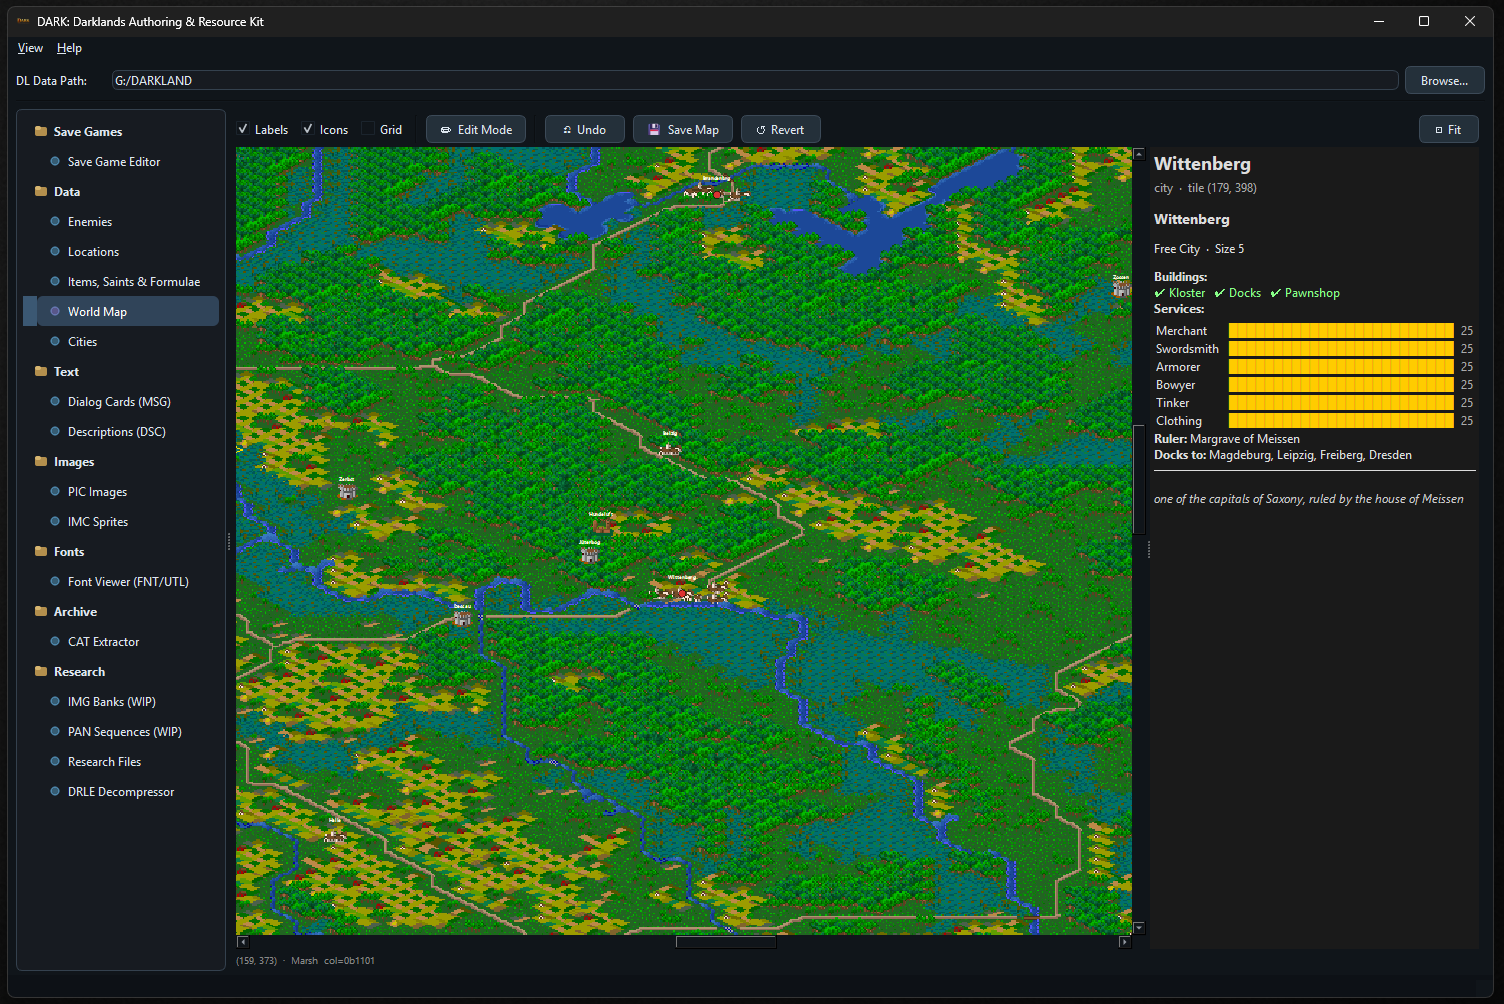The height and width of the screenshot is (1004, 1504).
Task: Select World Map in the sidebar
Action: point(121,311)
